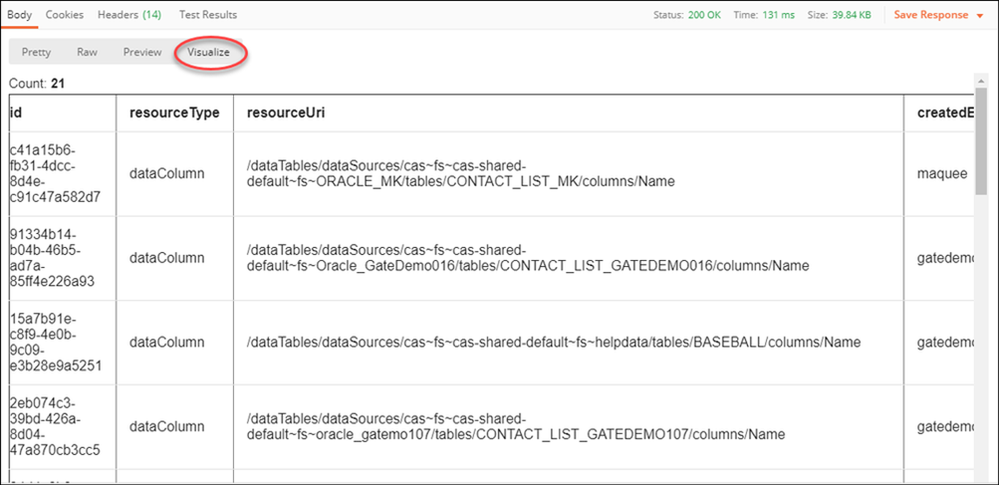
Task: Expand the Save Response dropdown arrow
Action: point(979,16)
